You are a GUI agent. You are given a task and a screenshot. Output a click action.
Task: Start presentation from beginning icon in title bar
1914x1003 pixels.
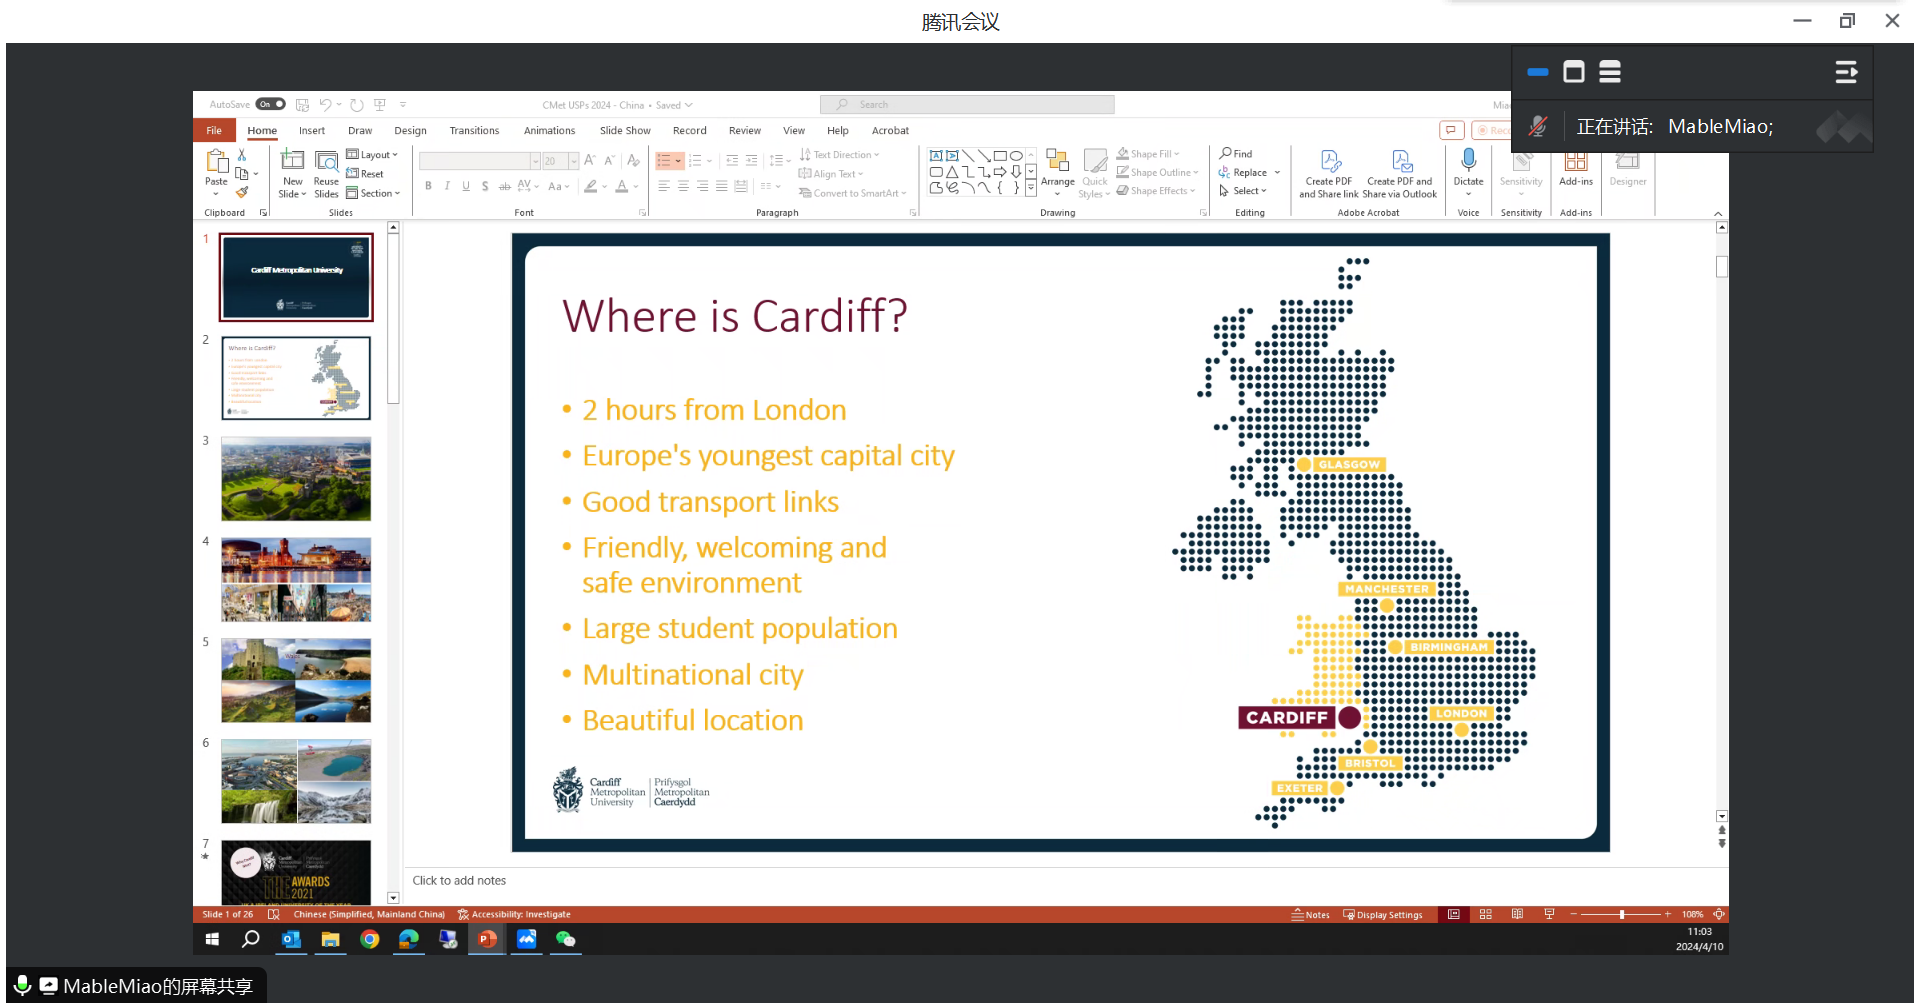point(380,104)
